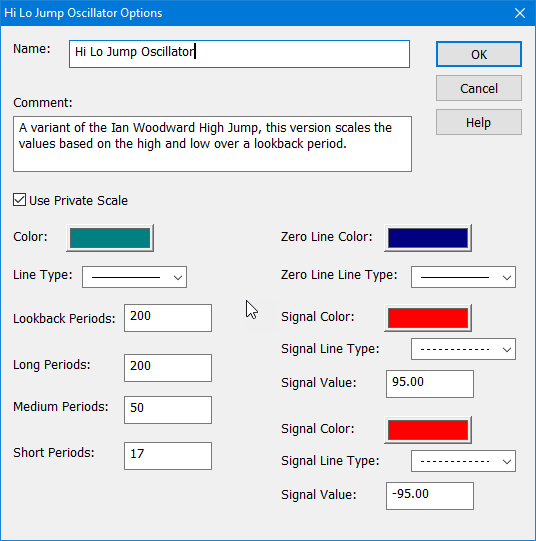Toggle the Use Private Scale checkbox

[19, 200]
